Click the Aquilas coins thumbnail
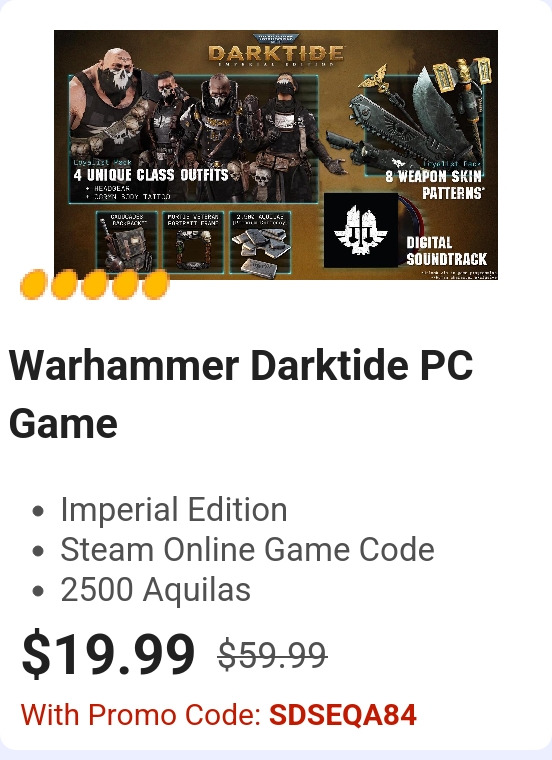The width and height of the screenshot is (552, 760). (260, 242)
